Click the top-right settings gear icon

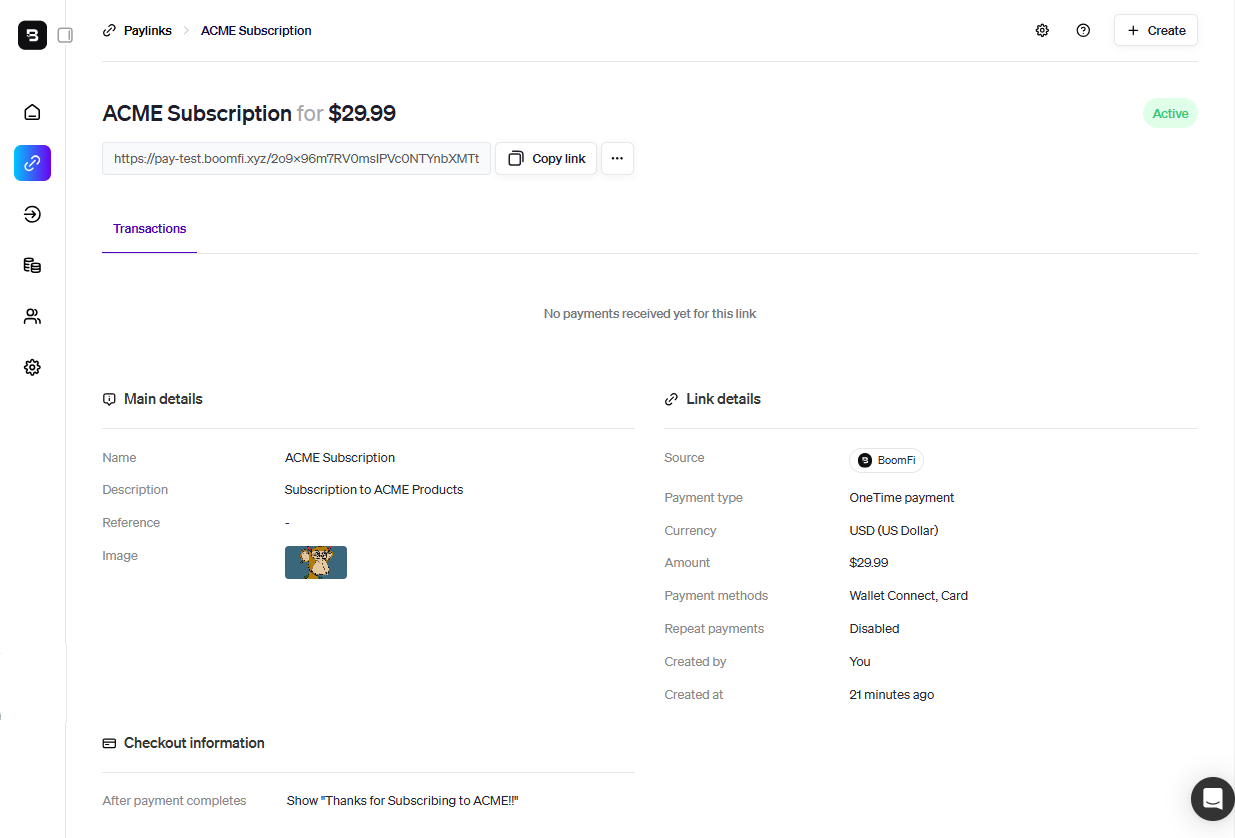(1042, 30)
